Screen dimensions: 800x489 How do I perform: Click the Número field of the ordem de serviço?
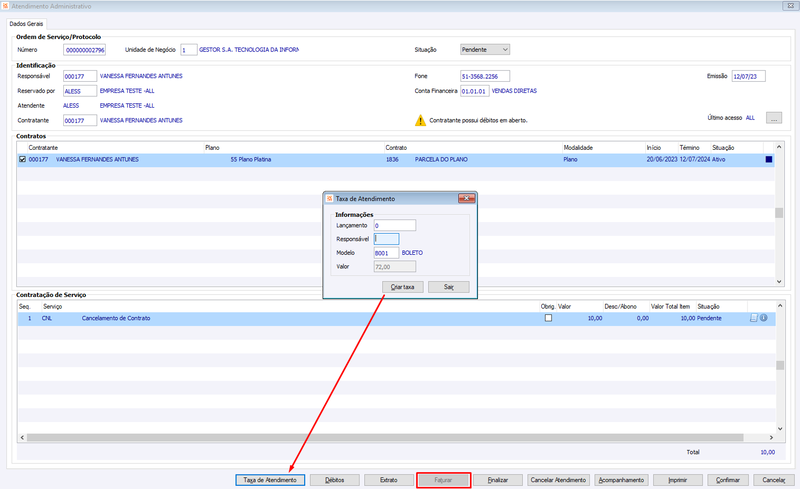coord(84,50)
